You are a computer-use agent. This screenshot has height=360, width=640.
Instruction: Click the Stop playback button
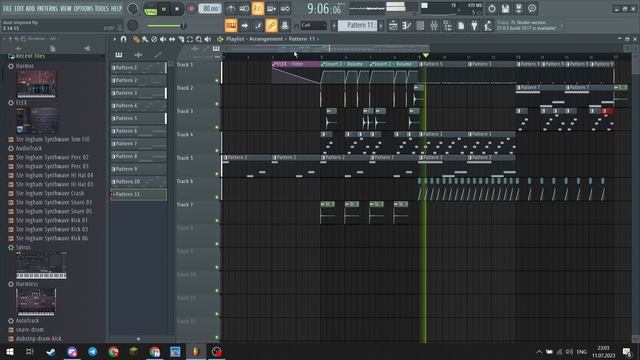(x=177, y=9)
